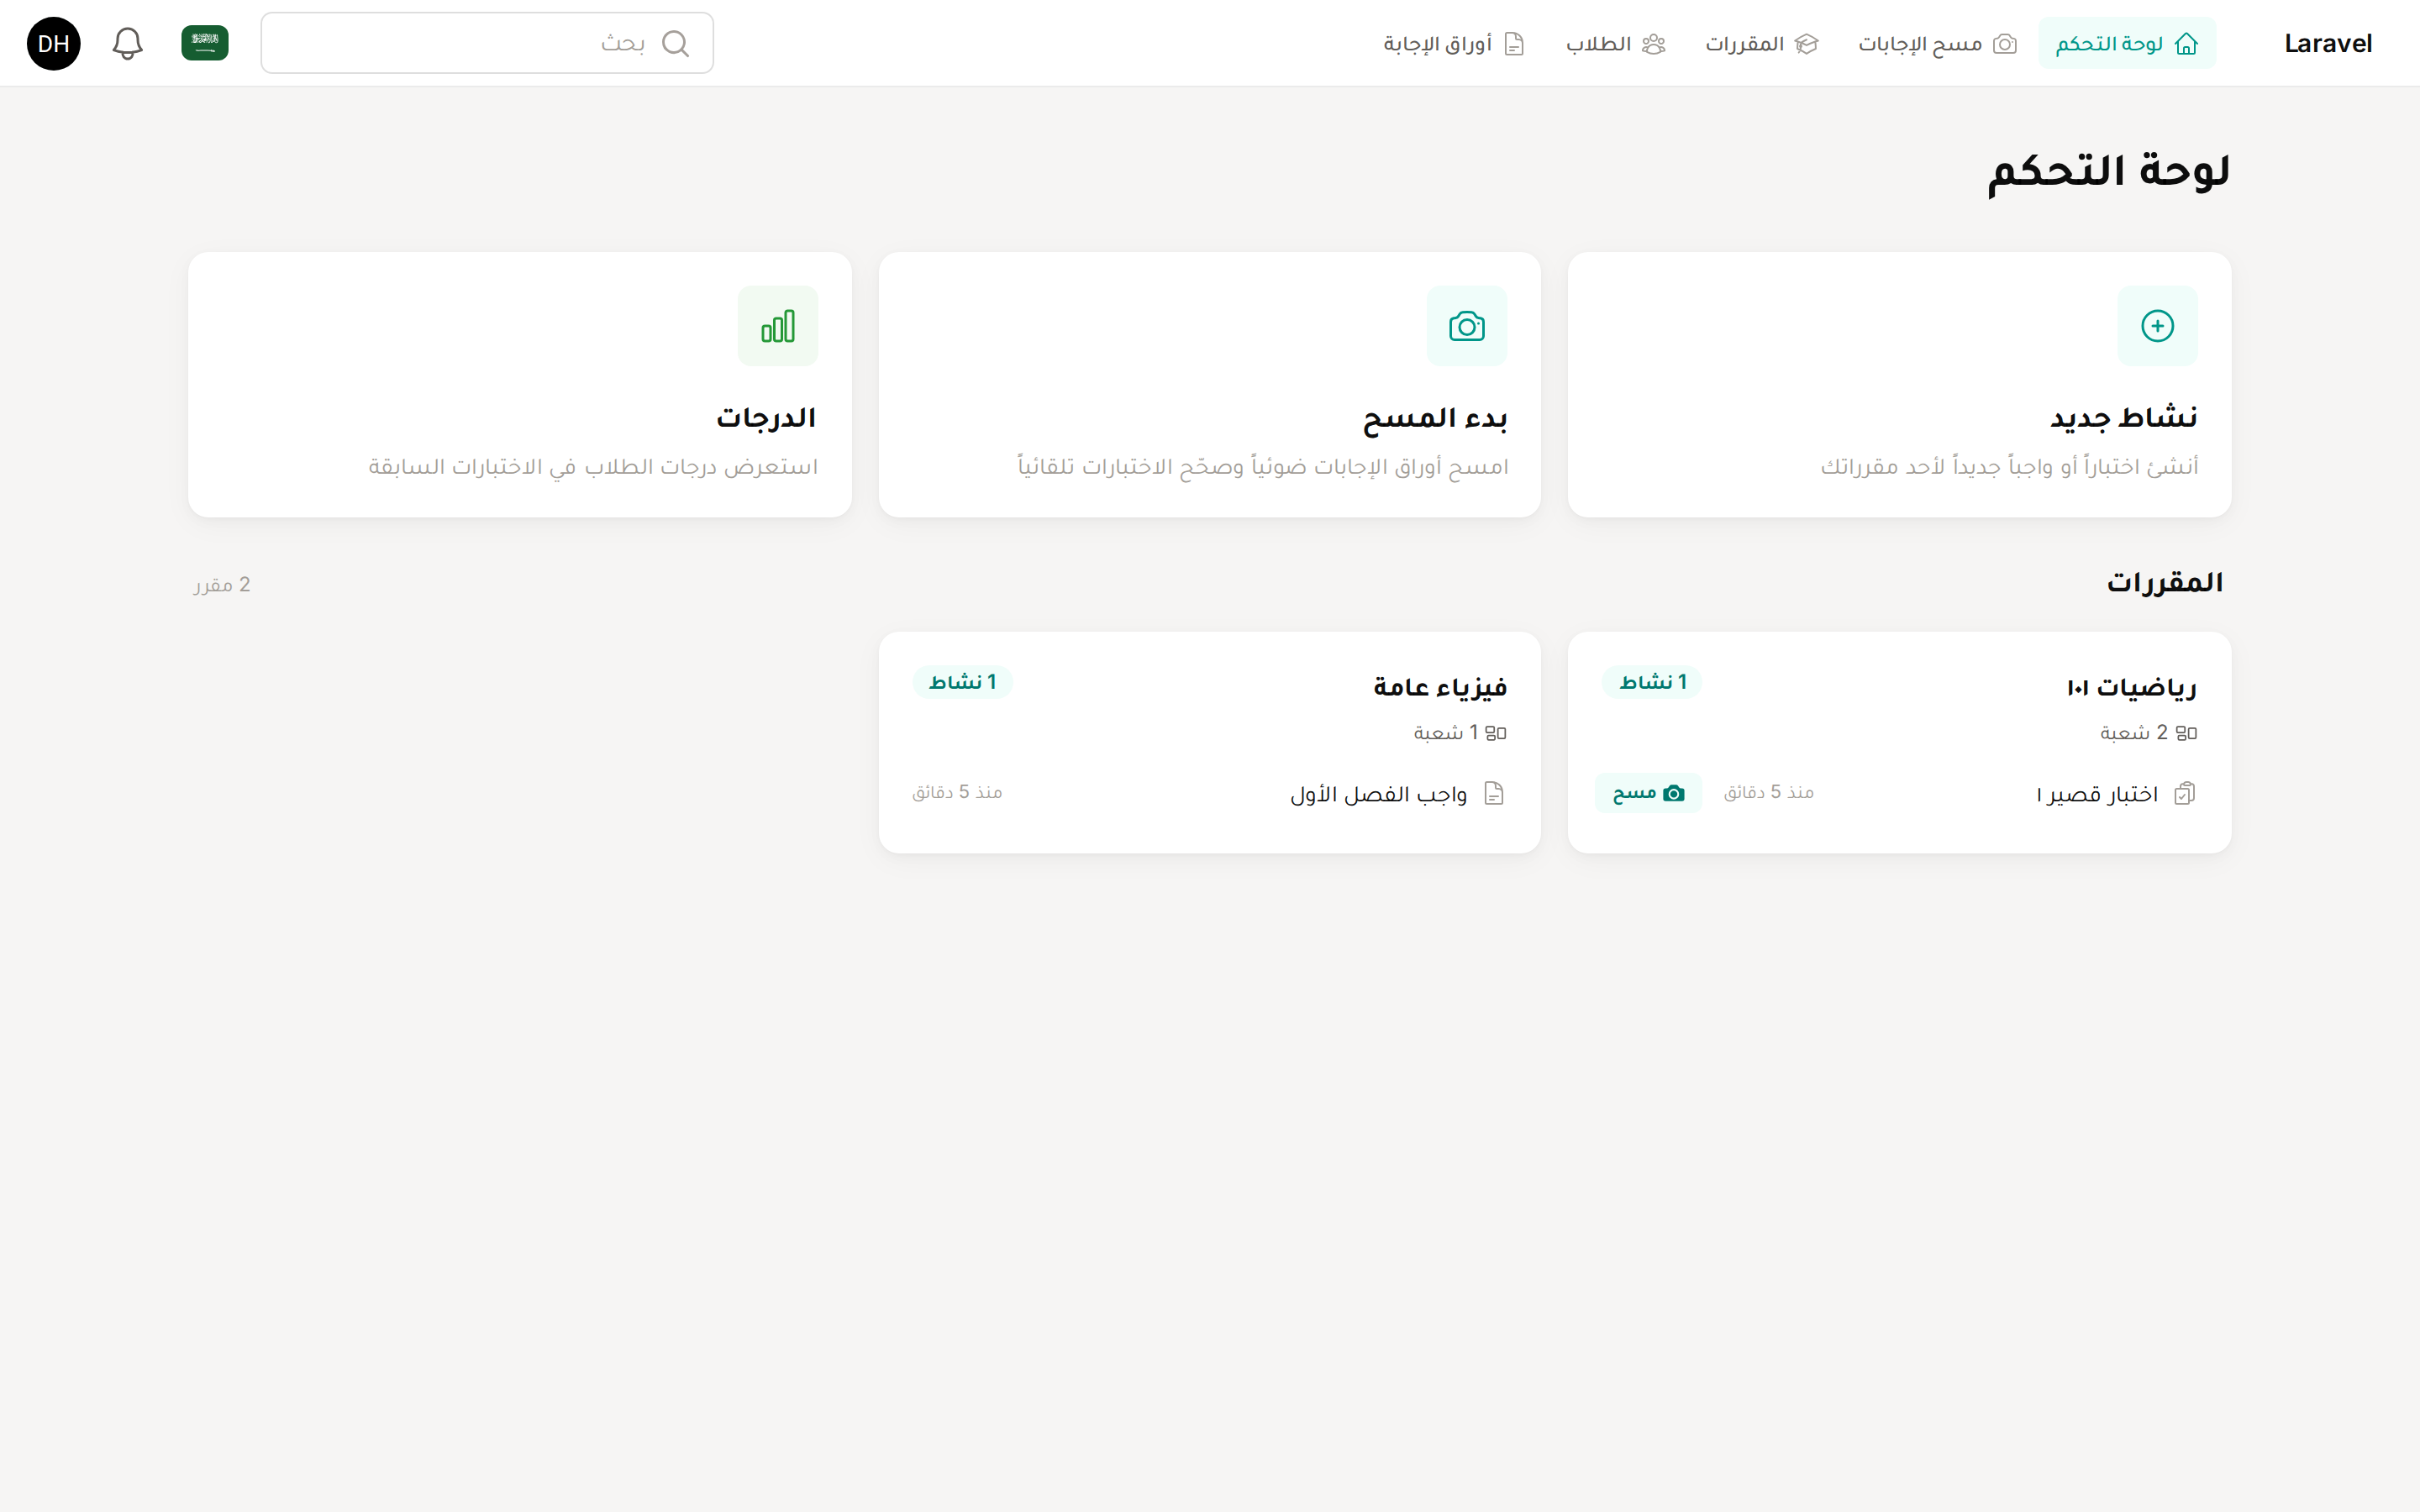Click the 2 مقرر count label
This screenshot has width=2420, height=1512.
point(222,585)
